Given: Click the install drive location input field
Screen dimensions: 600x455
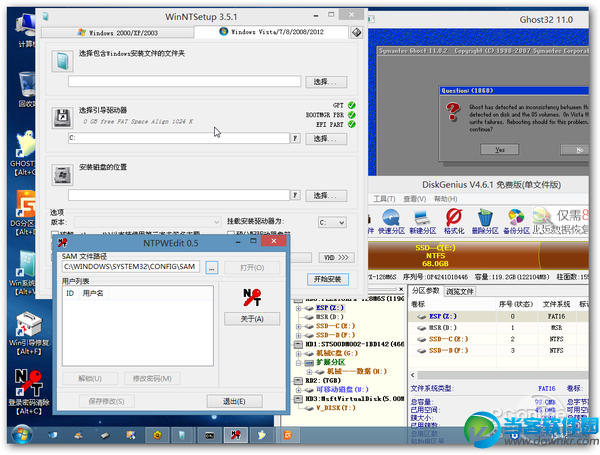Looking at the screenshot, I should click(x=179, y=195).
